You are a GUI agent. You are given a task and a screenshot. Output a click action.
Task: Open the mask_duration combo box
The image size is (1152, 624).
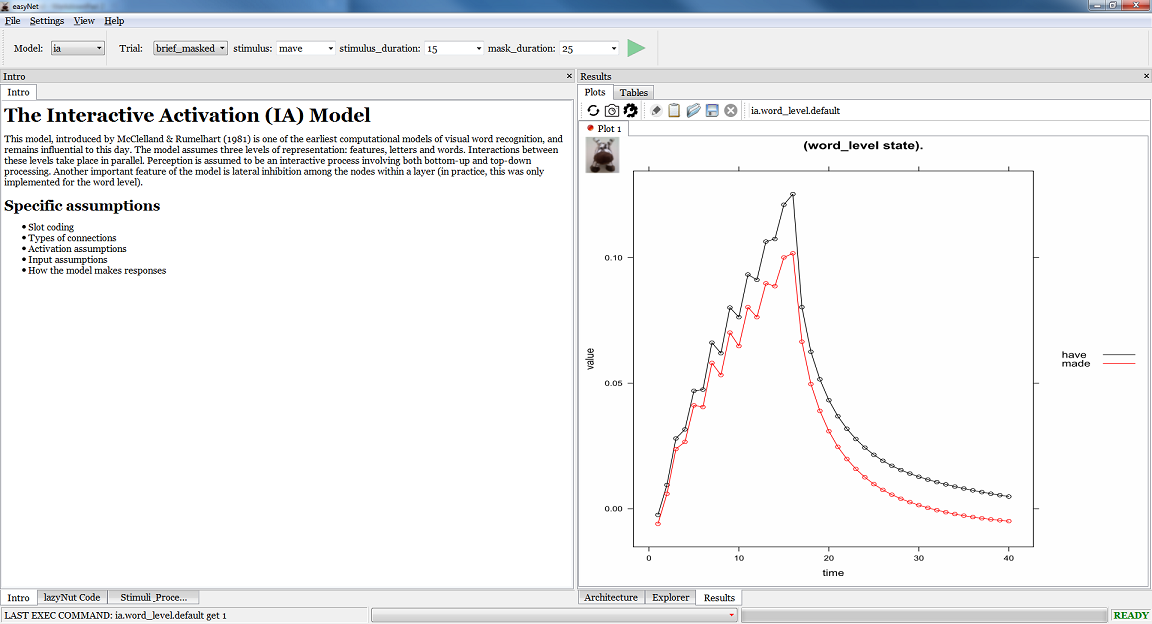click(x=589, y=48)
